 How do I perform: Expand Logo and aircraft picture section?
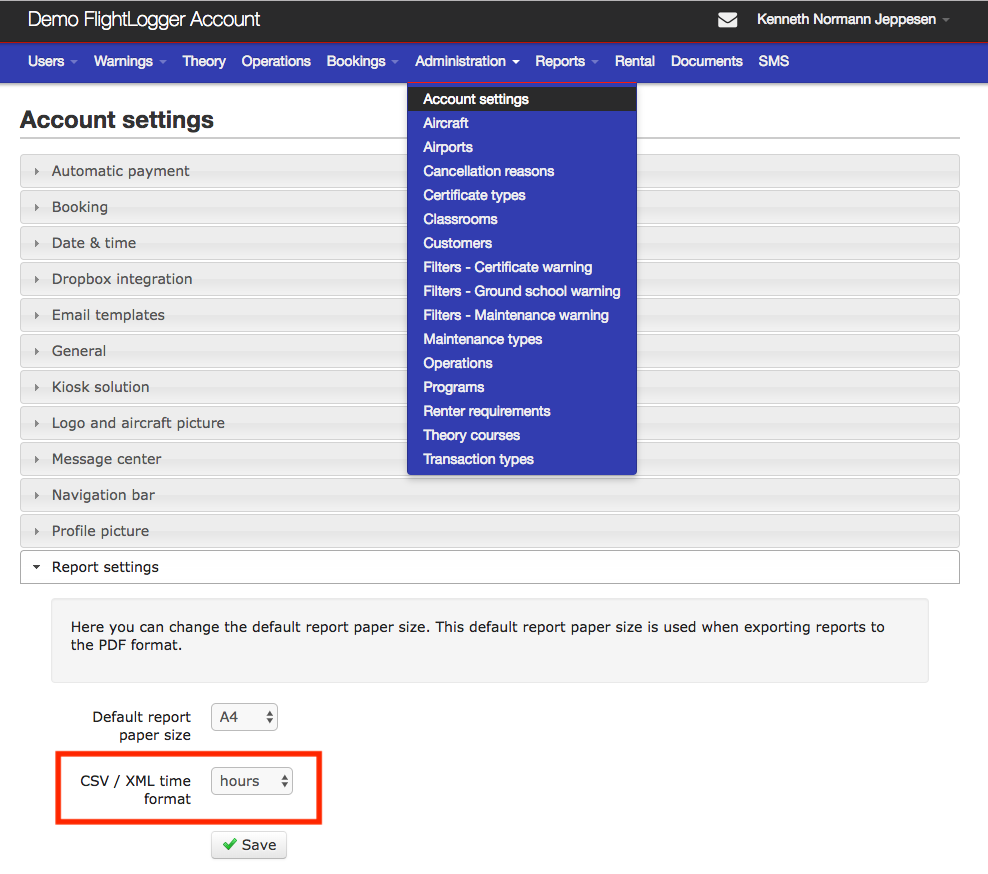click(x=214, y=422)
